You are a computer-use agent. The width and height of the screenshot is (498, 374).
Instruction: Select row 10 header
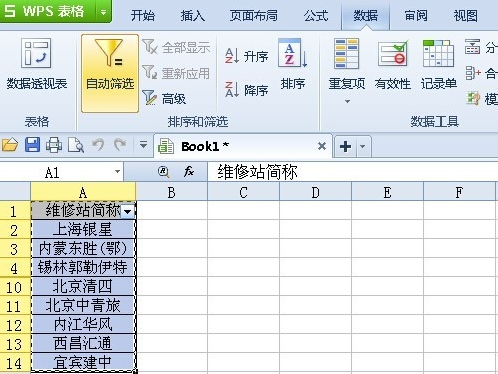[x=15, y=286]
